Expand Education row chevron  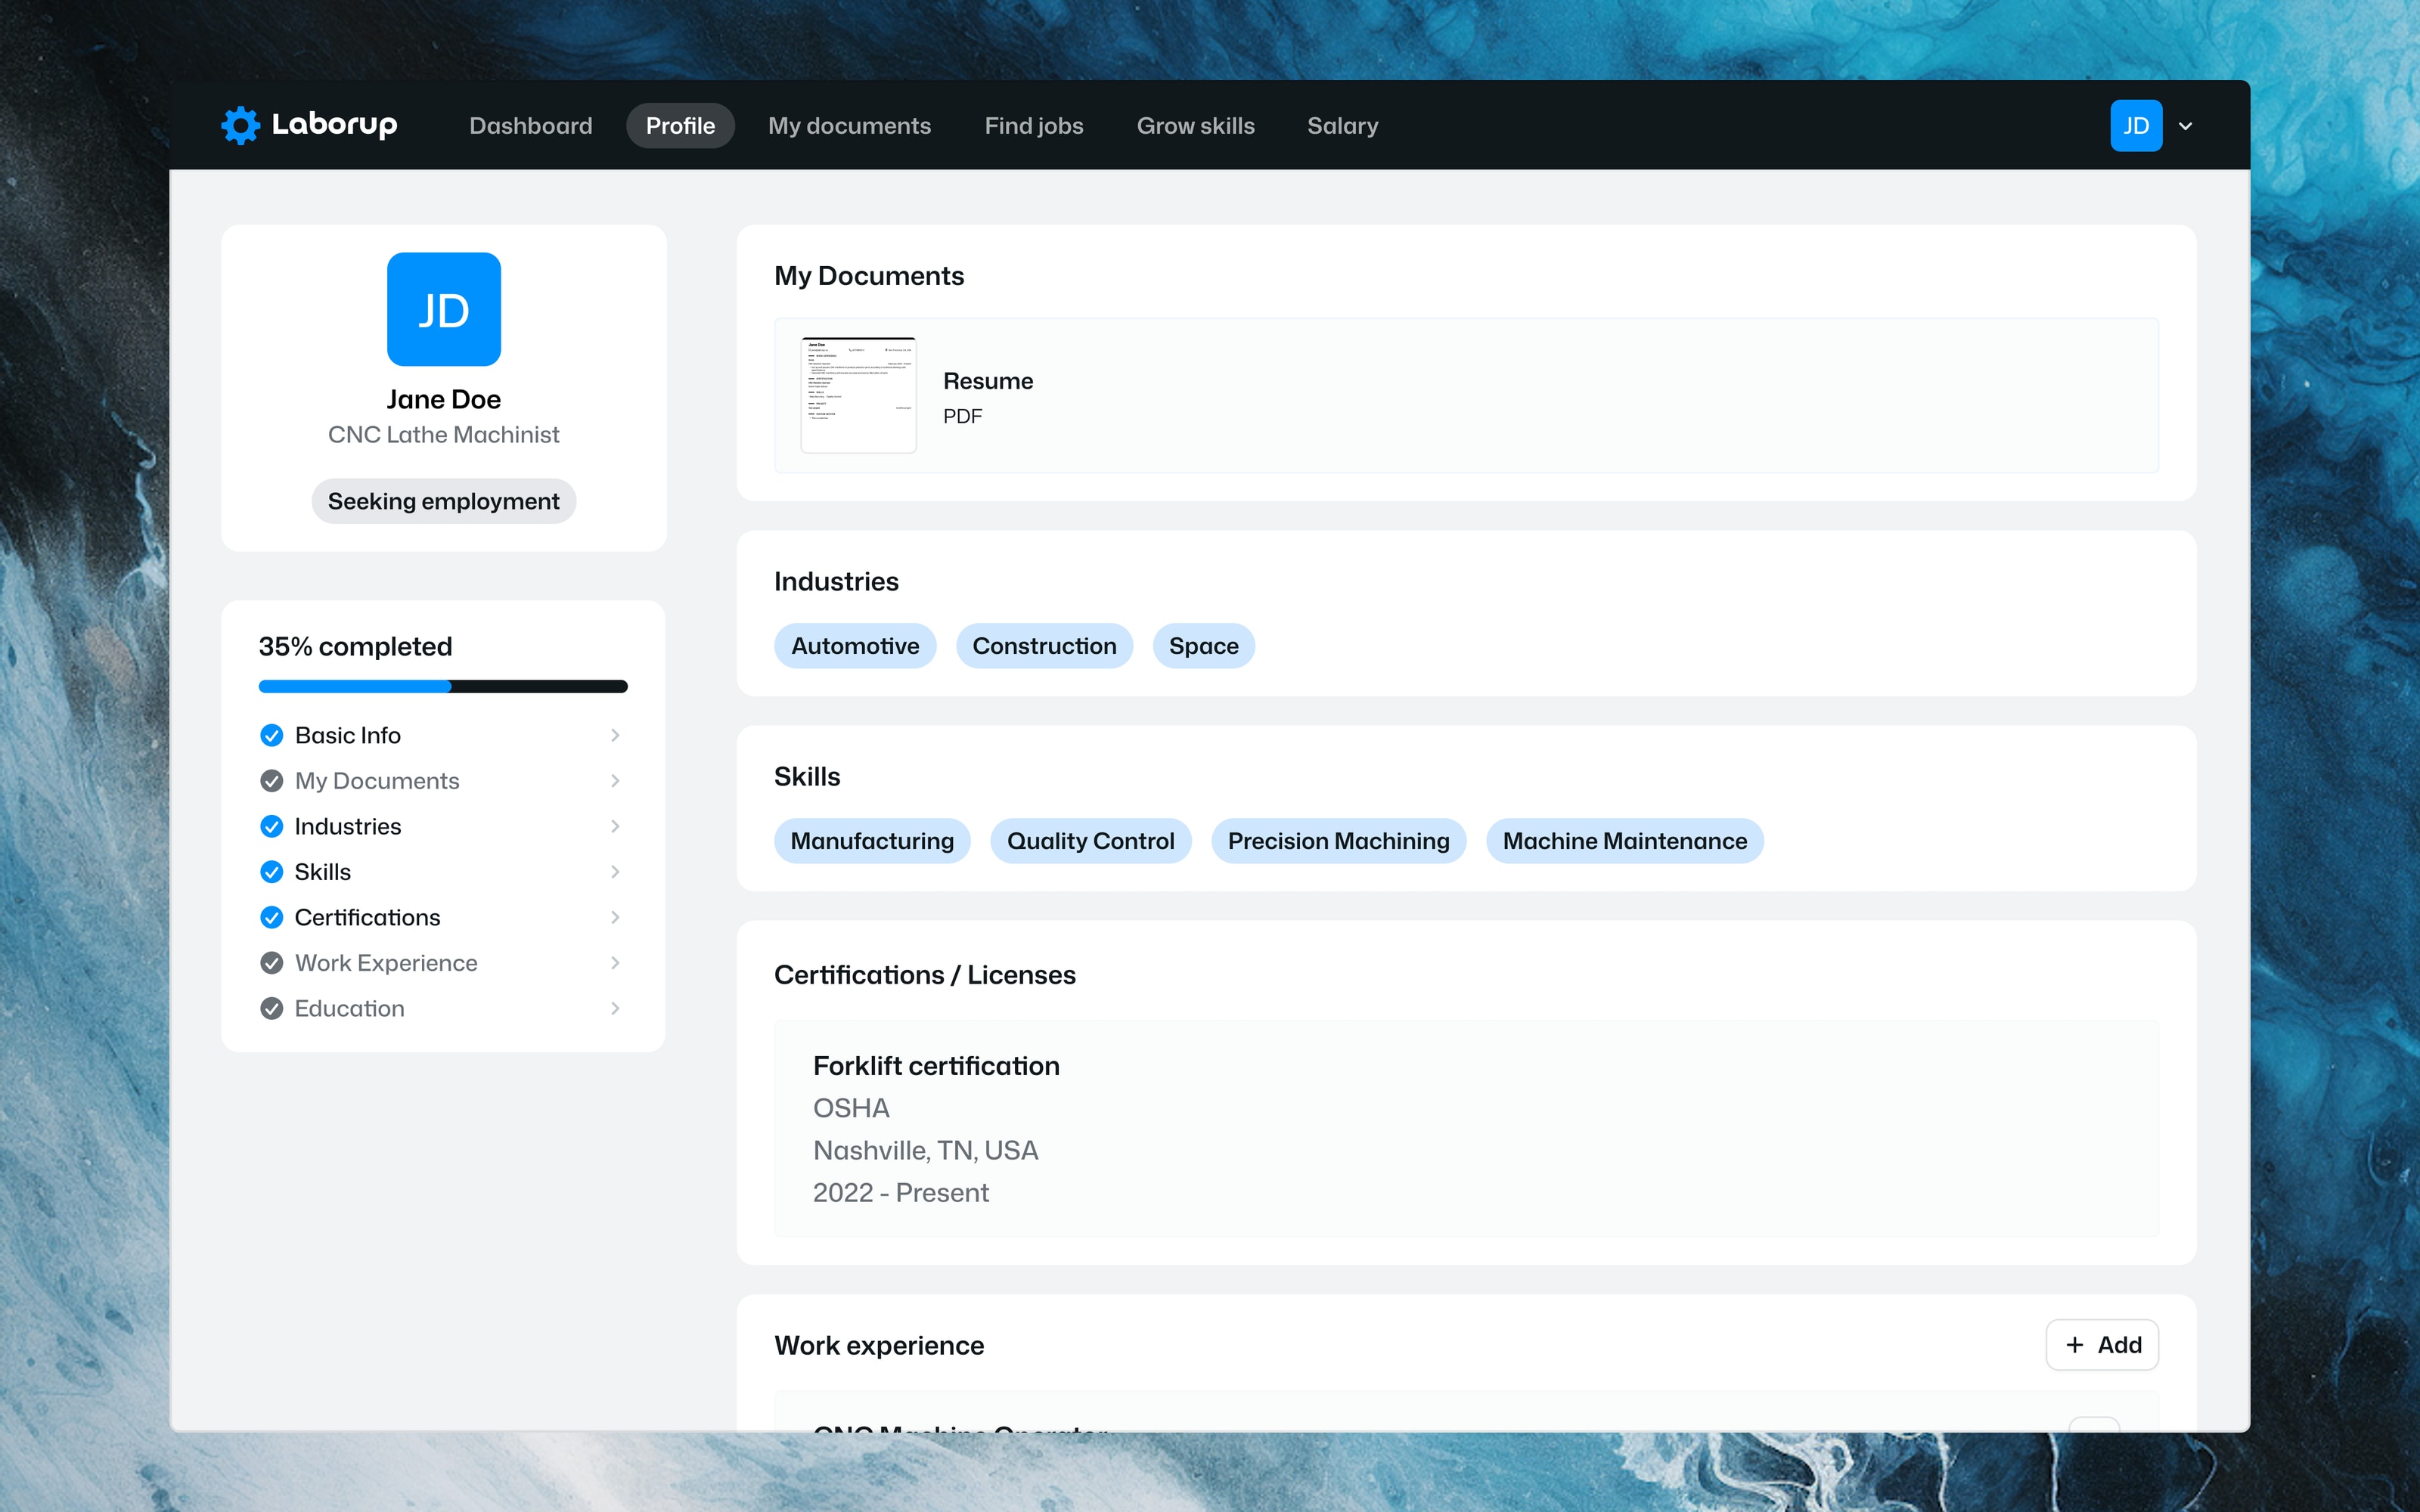(x=615, y=1008)
